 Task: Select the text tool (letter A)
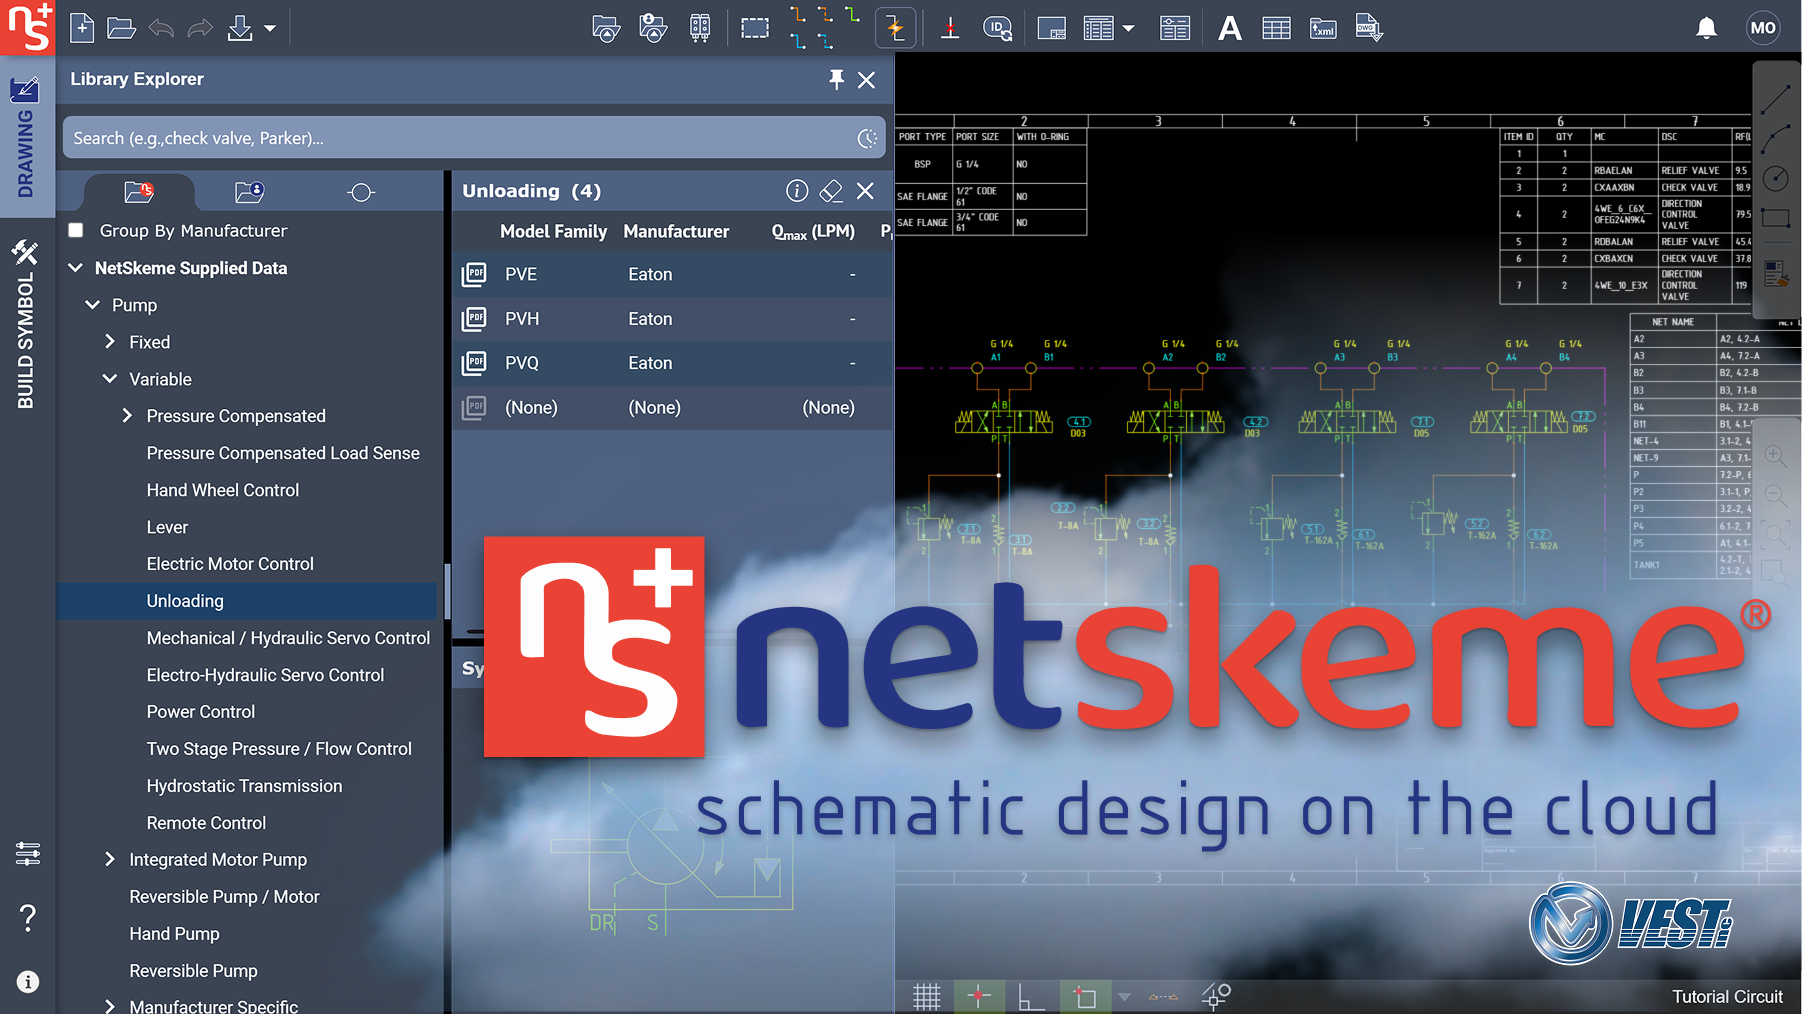tap(1230, 29)
